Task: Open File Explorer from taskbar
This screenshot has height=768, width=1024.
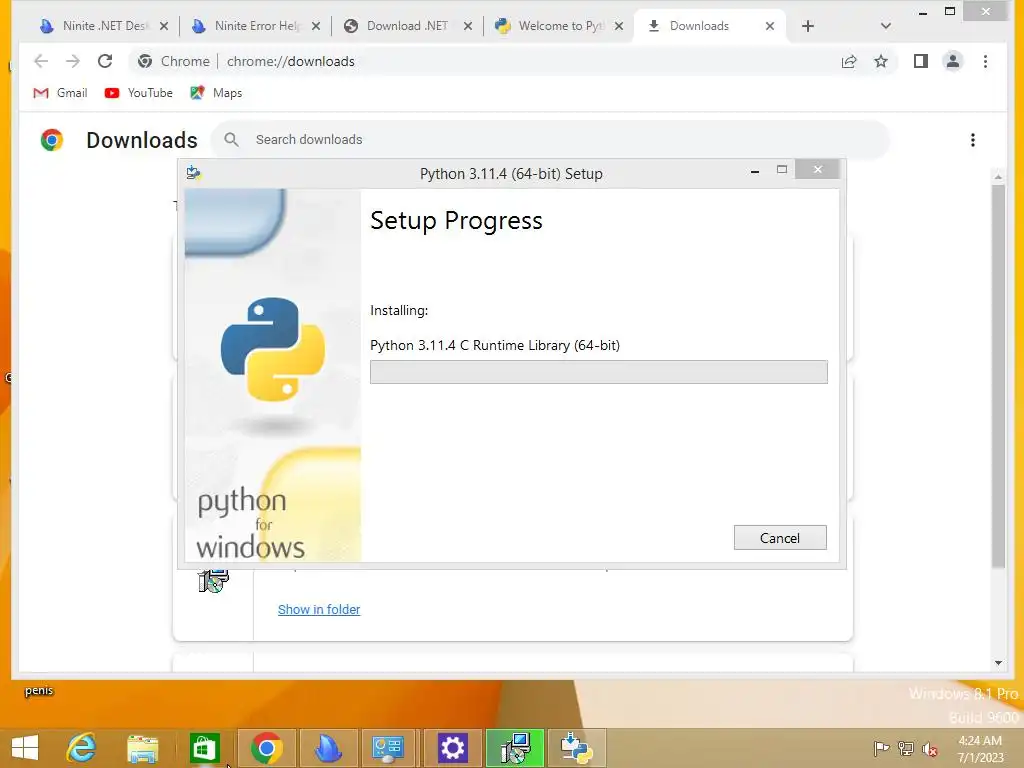Action: [142, 748]
